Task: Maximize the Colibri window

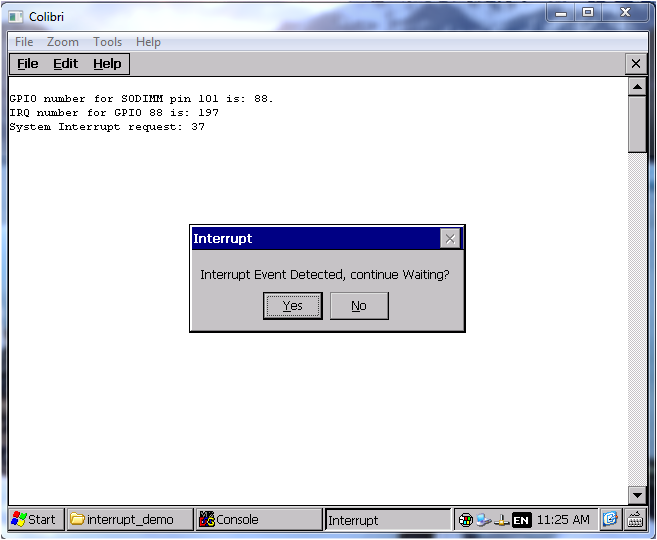Action: [x=588, y=13]
